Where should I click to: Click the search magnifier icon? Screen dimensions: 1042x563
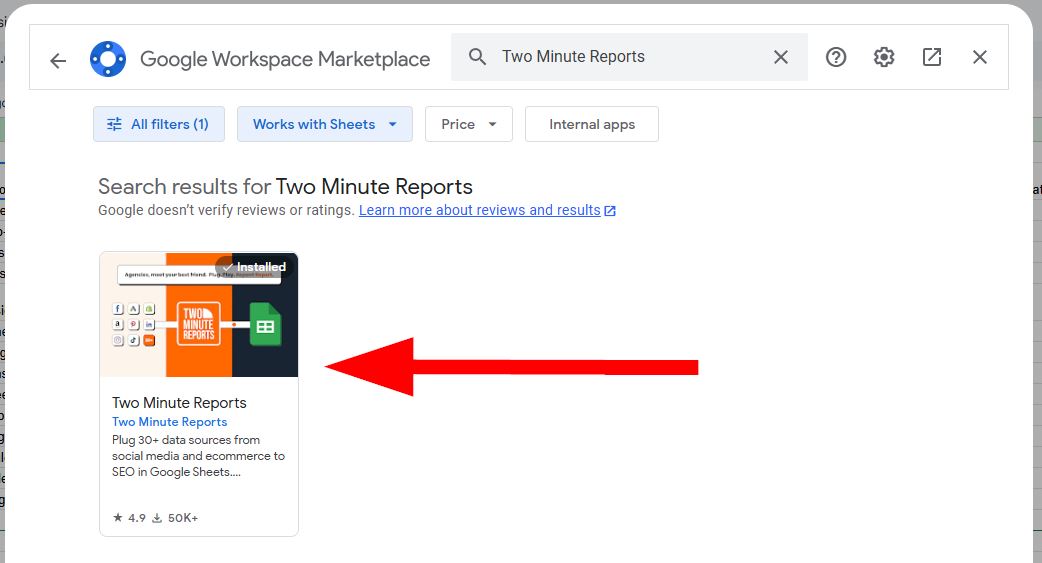point(477,56)
